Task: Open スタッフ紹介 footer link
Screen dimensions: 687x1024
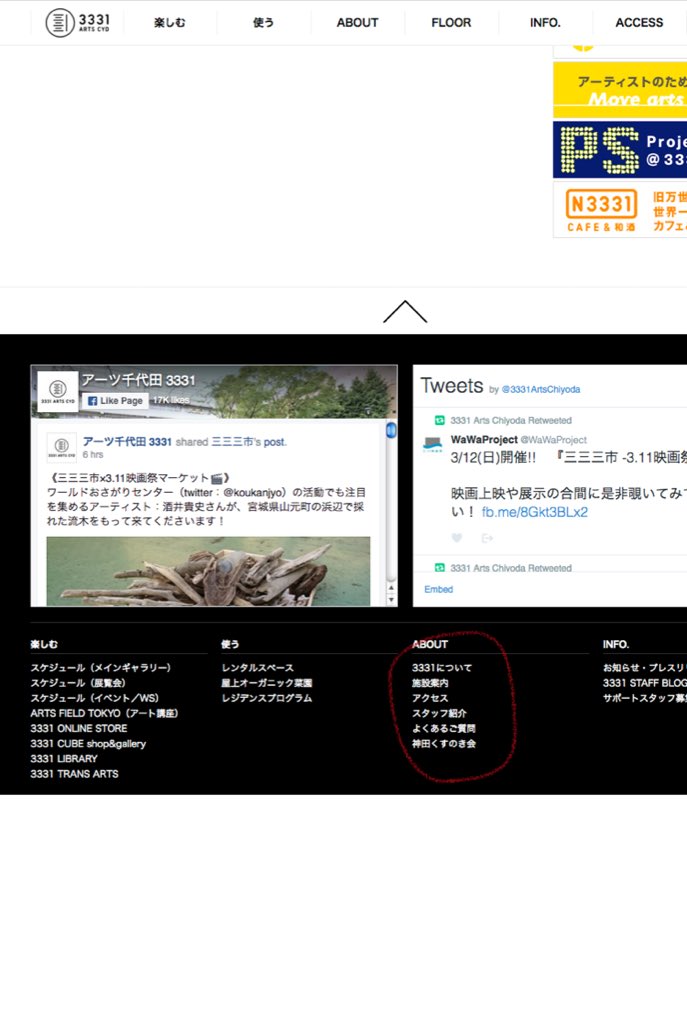Action: pyautogui.click(x=439, y=713)
